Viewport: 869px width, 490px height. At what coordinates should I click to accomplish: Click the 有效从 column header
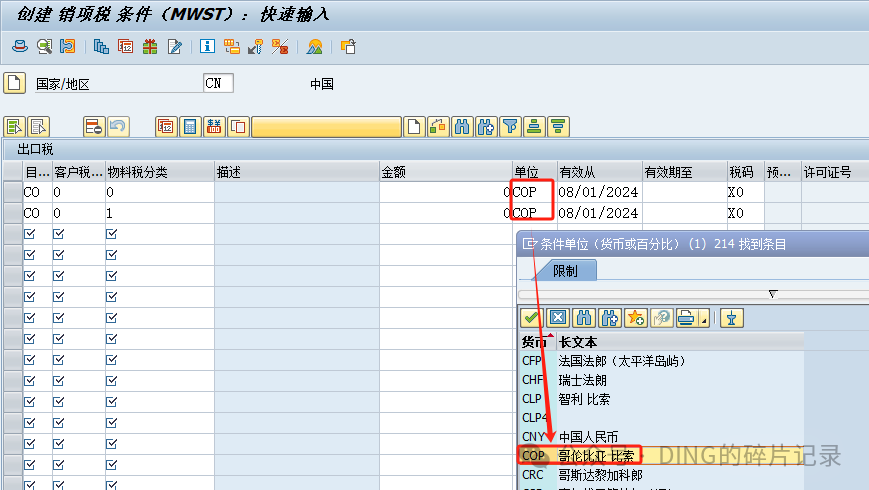coord(599,172)
